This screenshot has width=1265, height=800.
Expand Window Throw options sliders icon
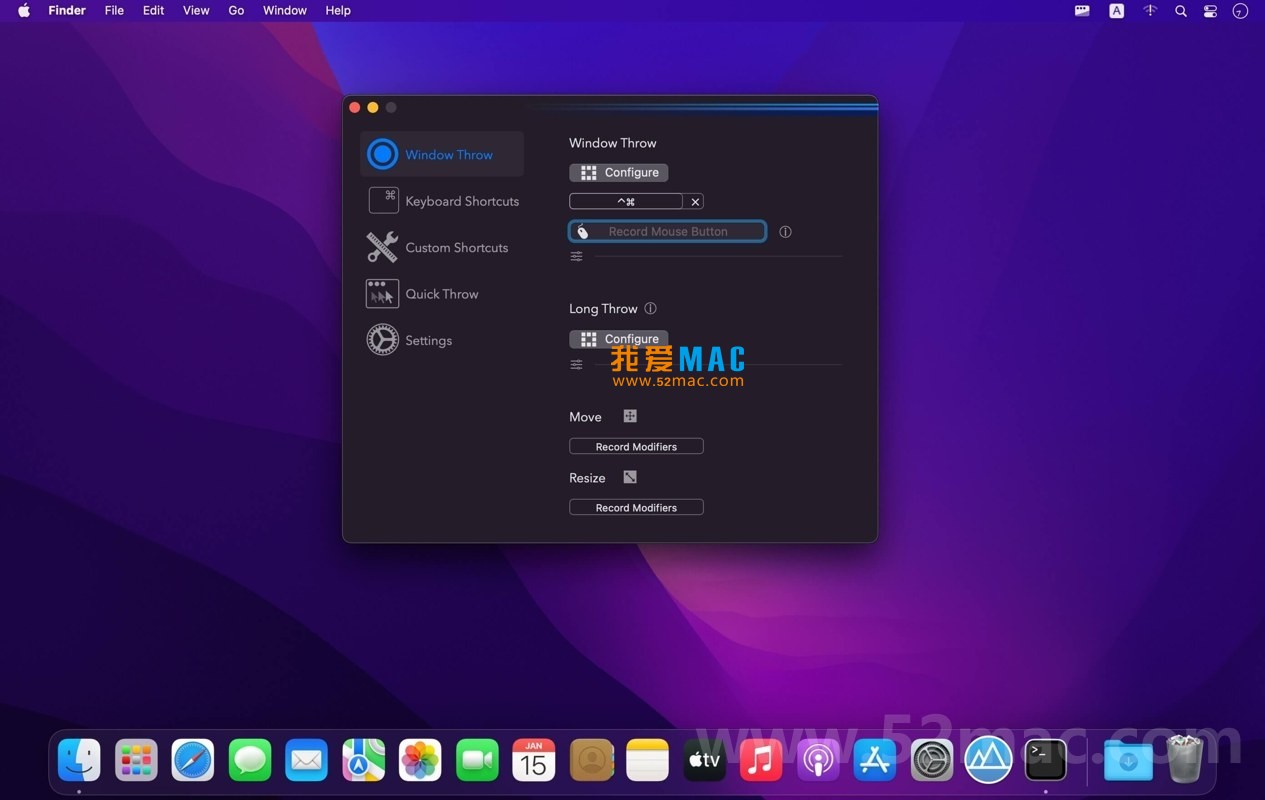pyautogui.click(x=576, y=257)
